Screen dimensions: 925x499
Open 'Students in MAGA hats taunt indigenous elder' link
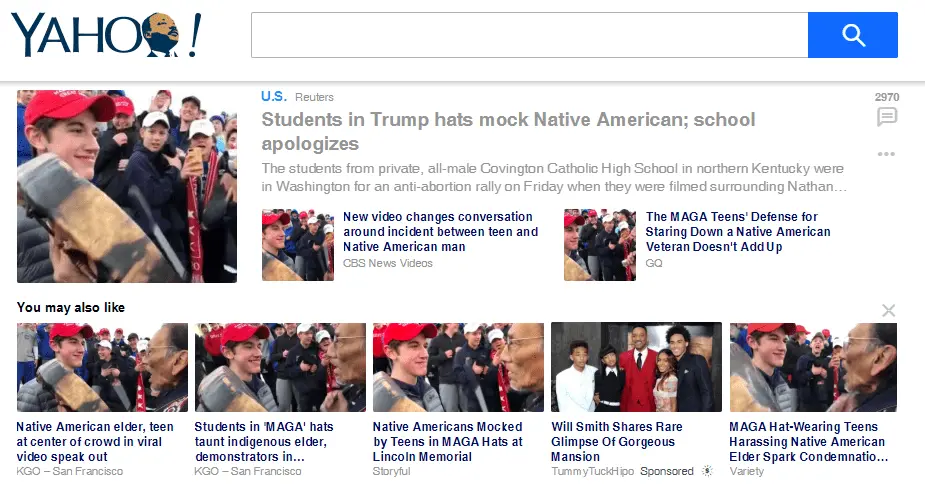[x=264, y=441]
